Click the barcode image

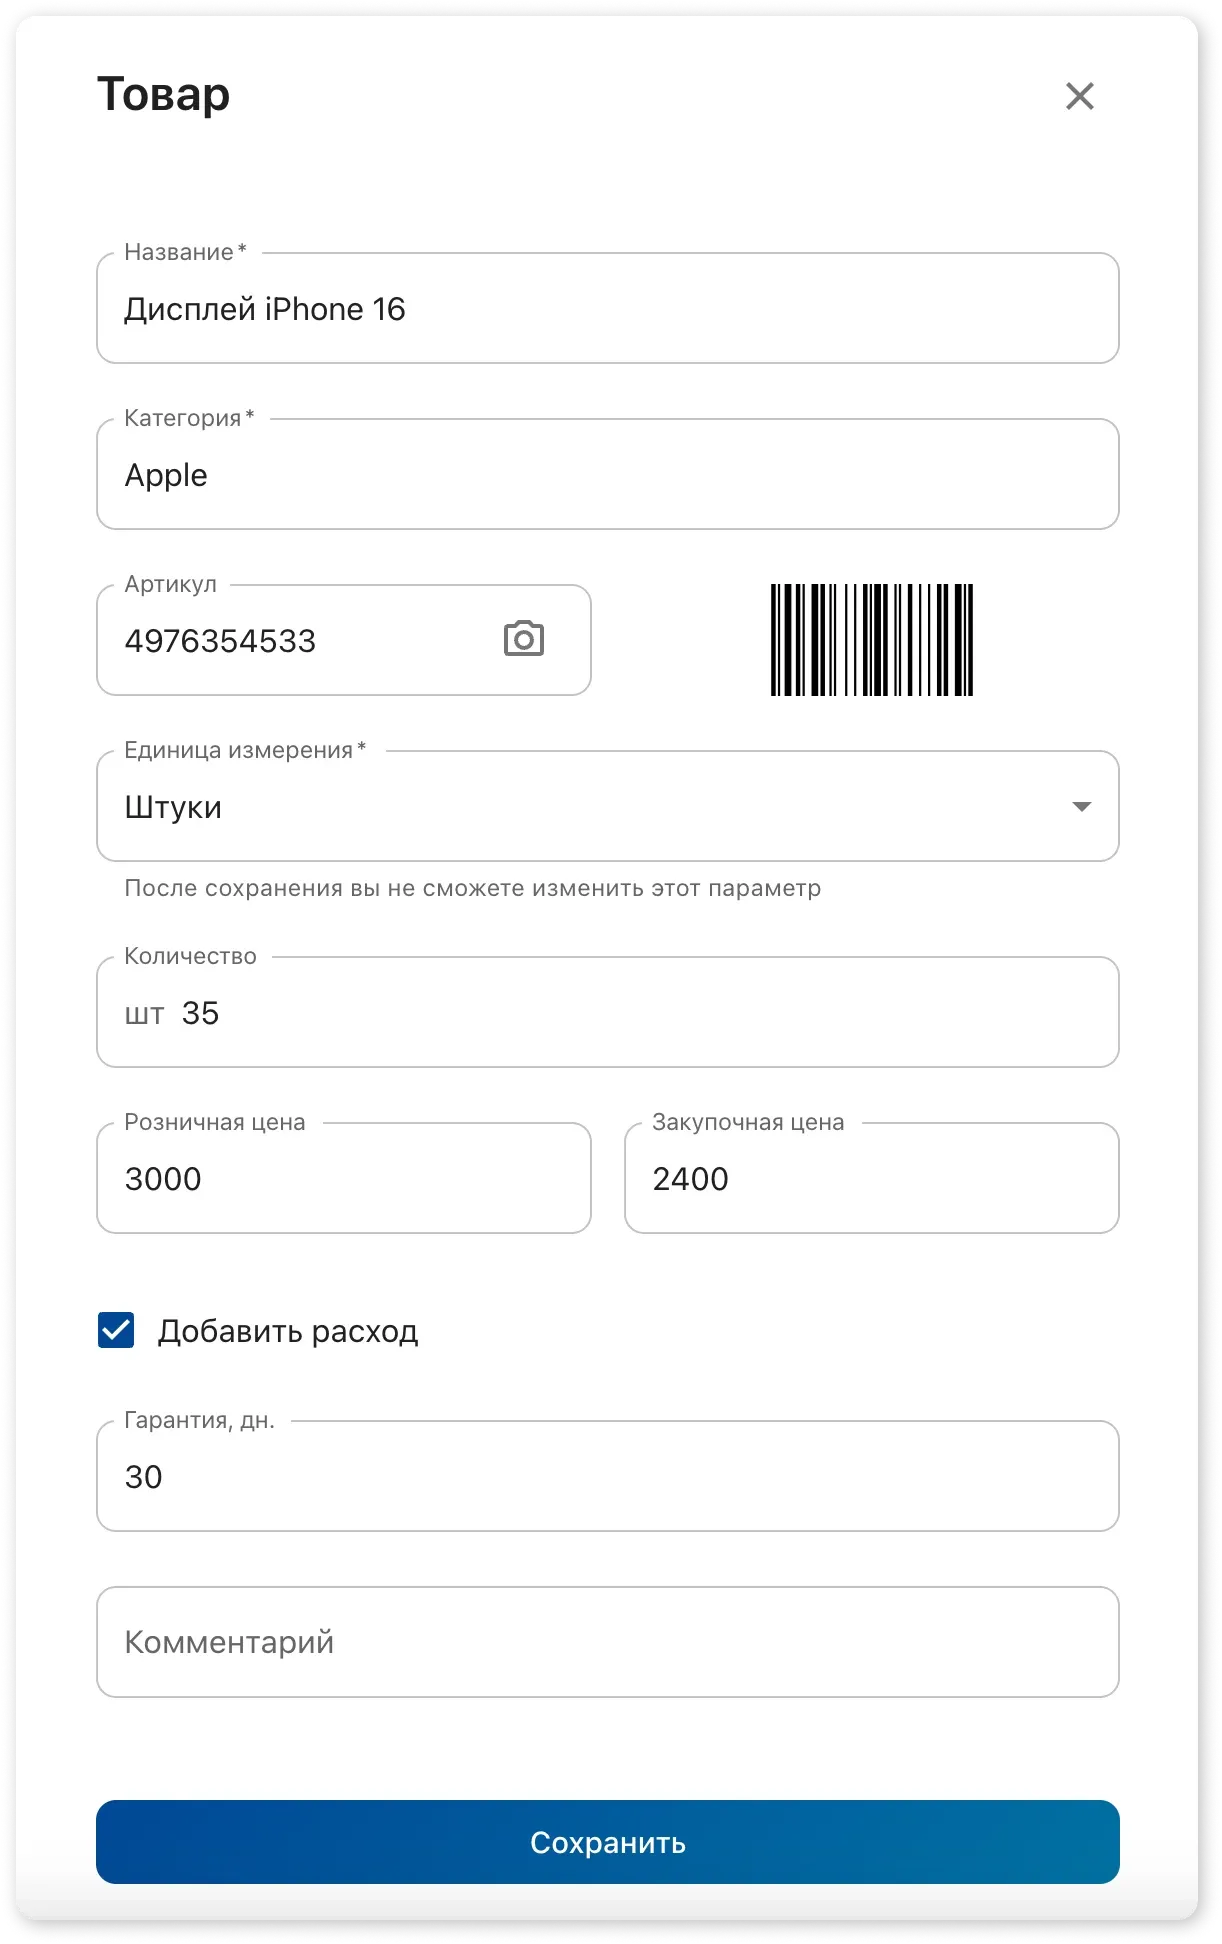coord(871,640)
